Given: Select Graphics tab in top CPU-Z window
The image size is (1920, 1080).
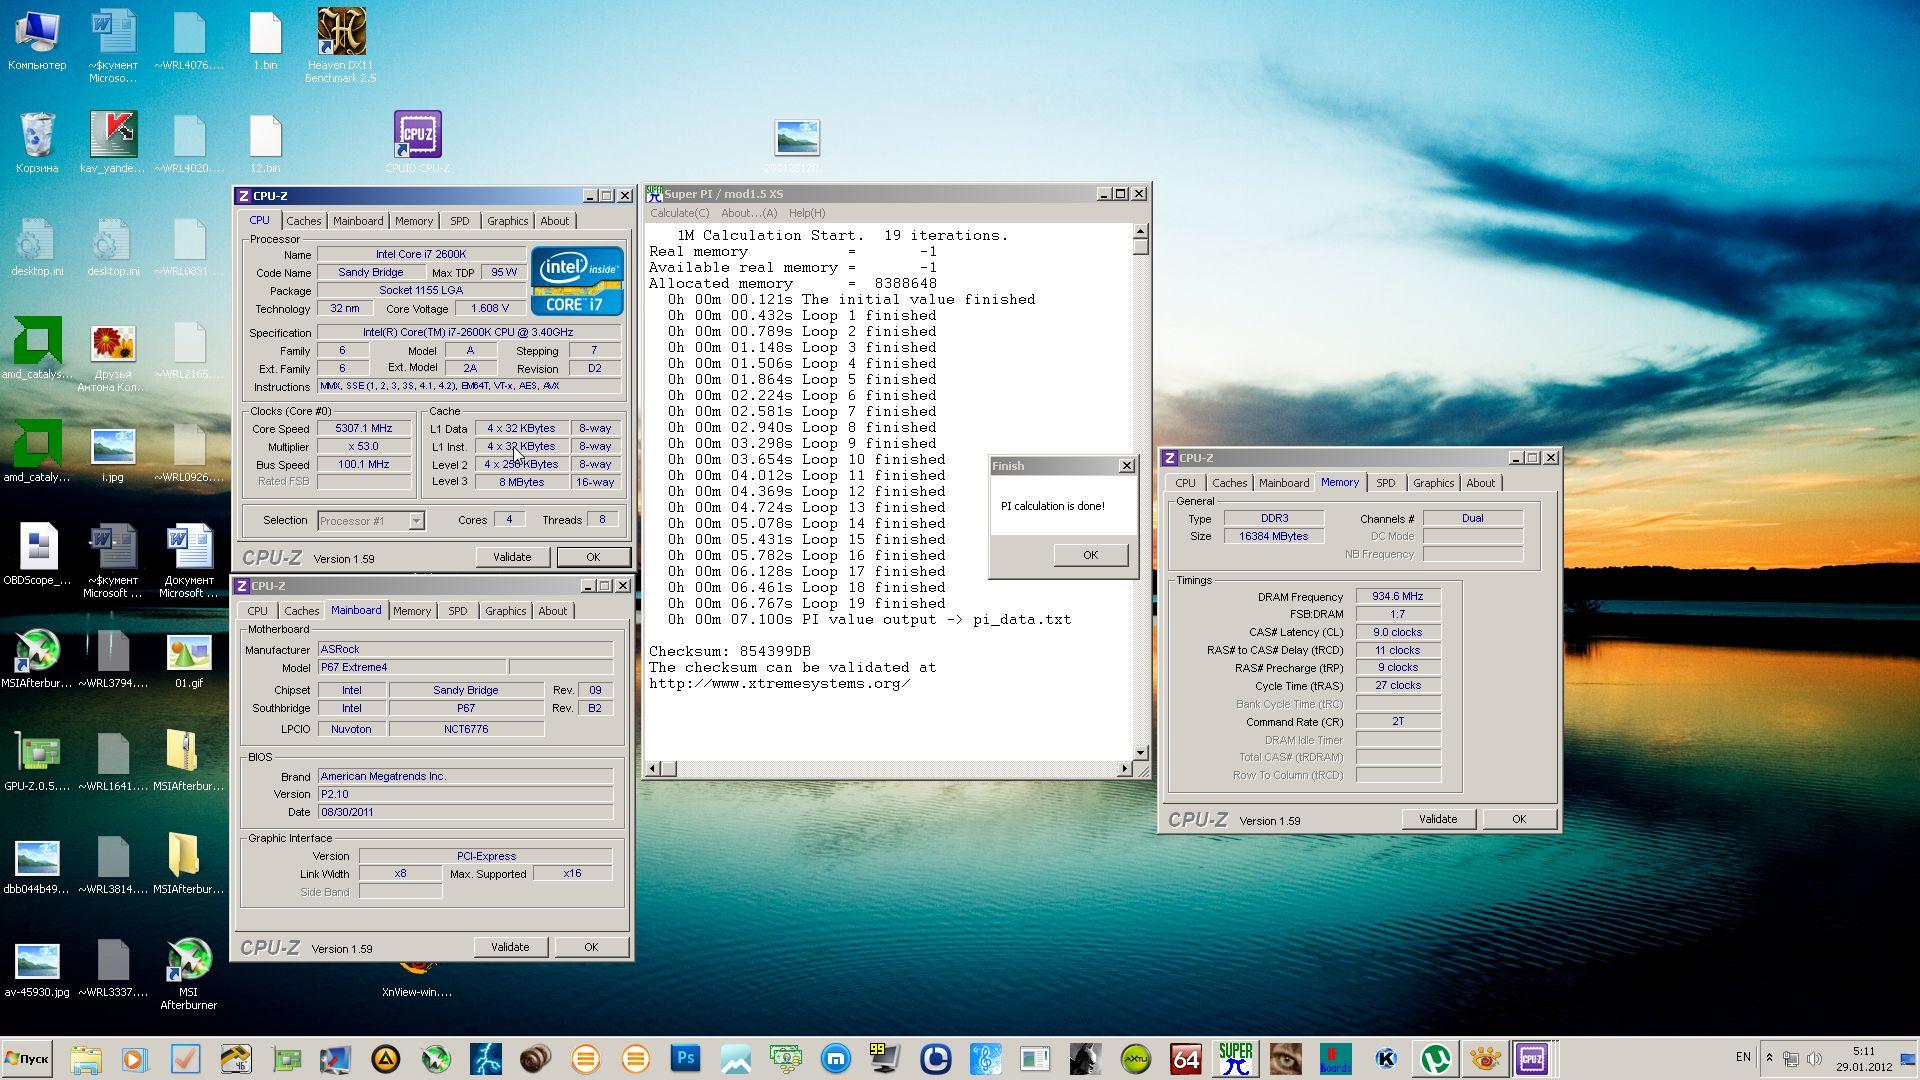Looking at the screenshot, I should tap(507, 221).
